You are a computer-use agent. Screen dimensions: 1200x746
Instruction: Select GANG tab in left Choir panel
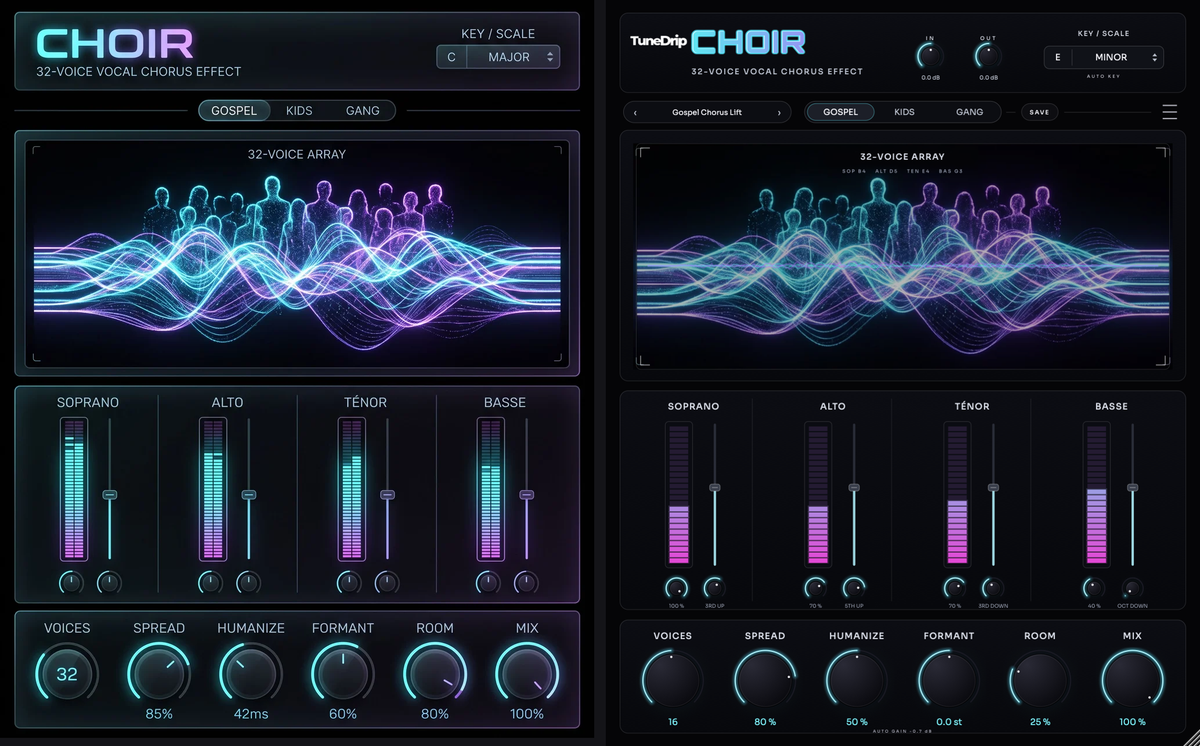[x=362, y=110]
